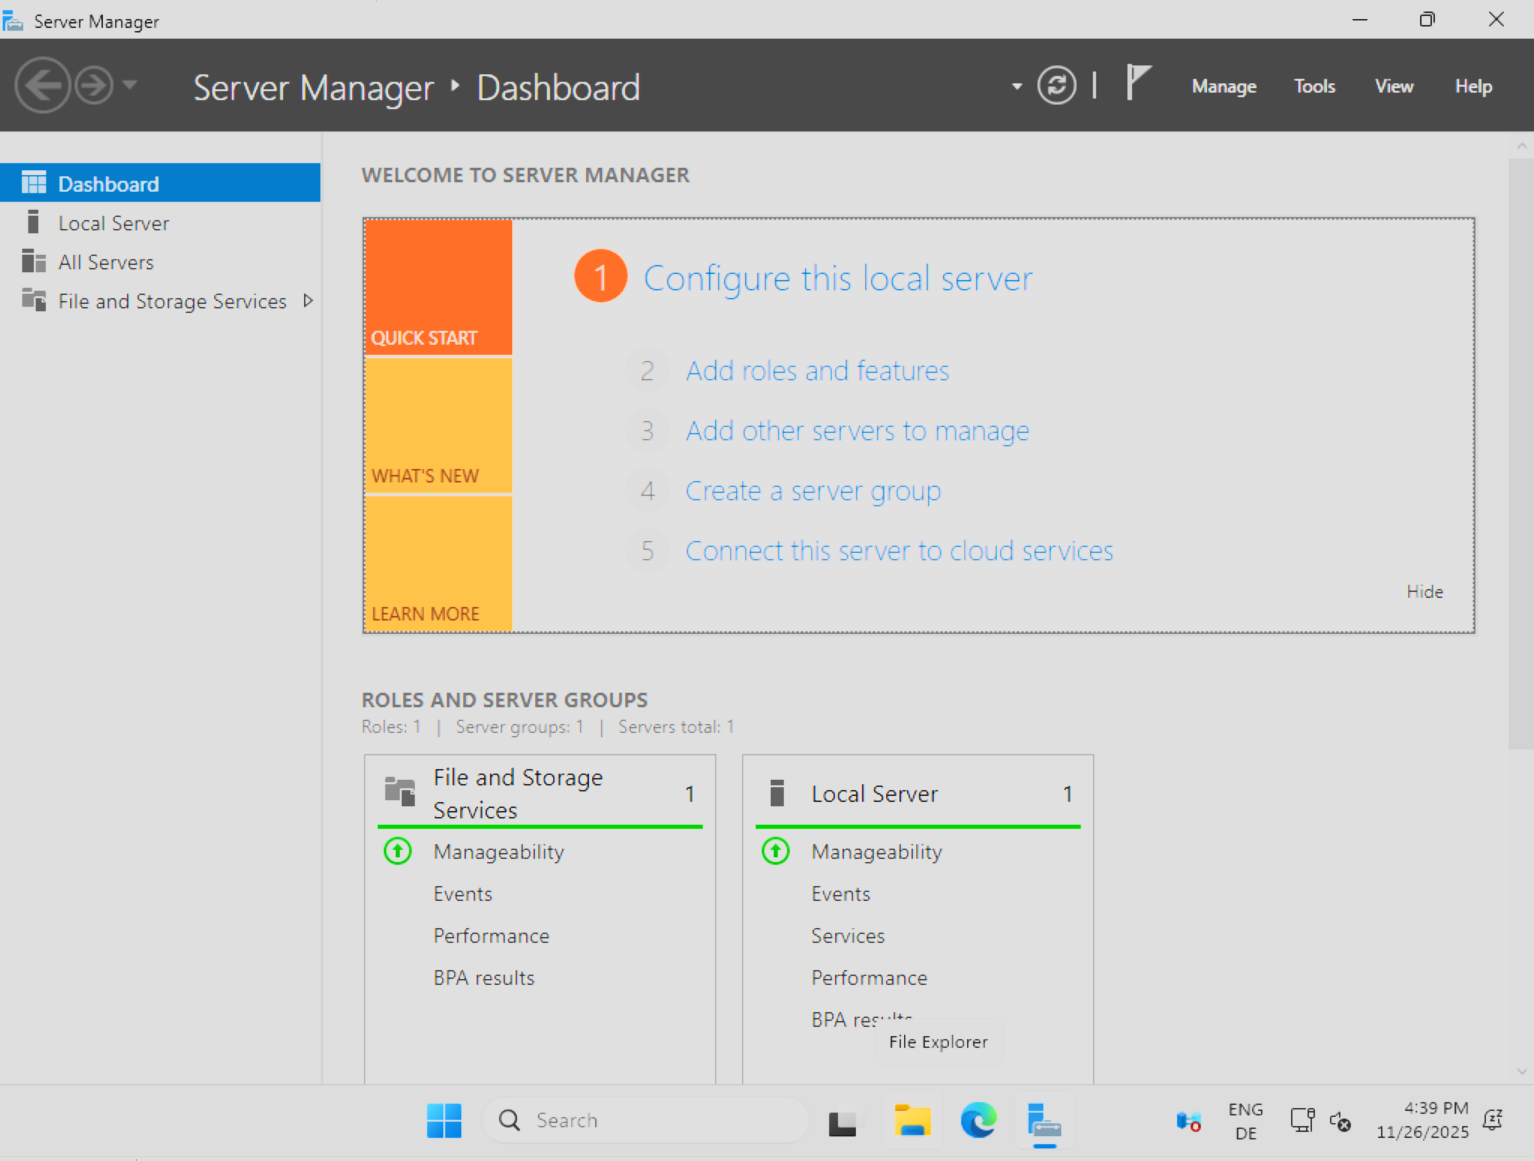Click green Manageability status icon under Local Server
Viewport: 1534px width, 1161px height.
tap(776, 851)
